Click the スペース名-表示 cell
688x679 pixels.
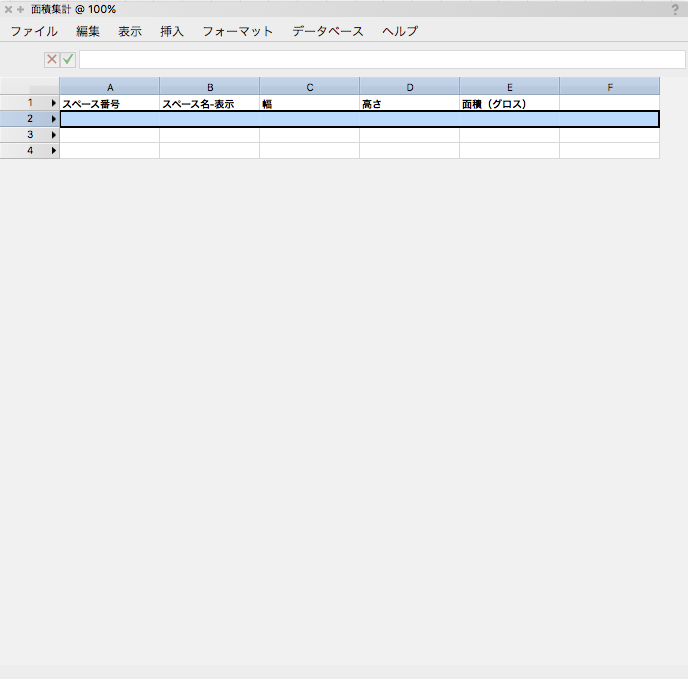[x=210, y=103]
